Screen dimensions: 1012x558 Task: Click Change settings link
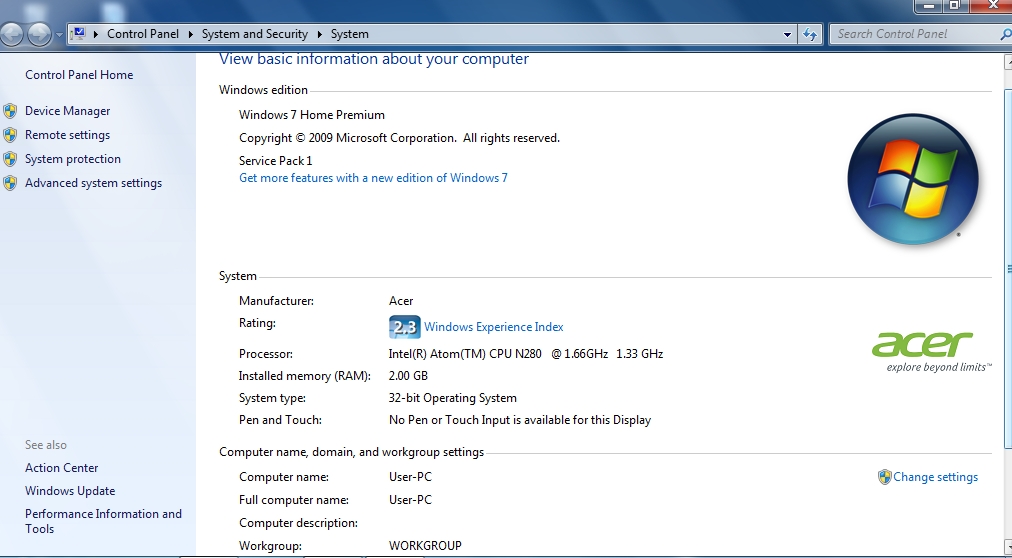pos(935,477)
